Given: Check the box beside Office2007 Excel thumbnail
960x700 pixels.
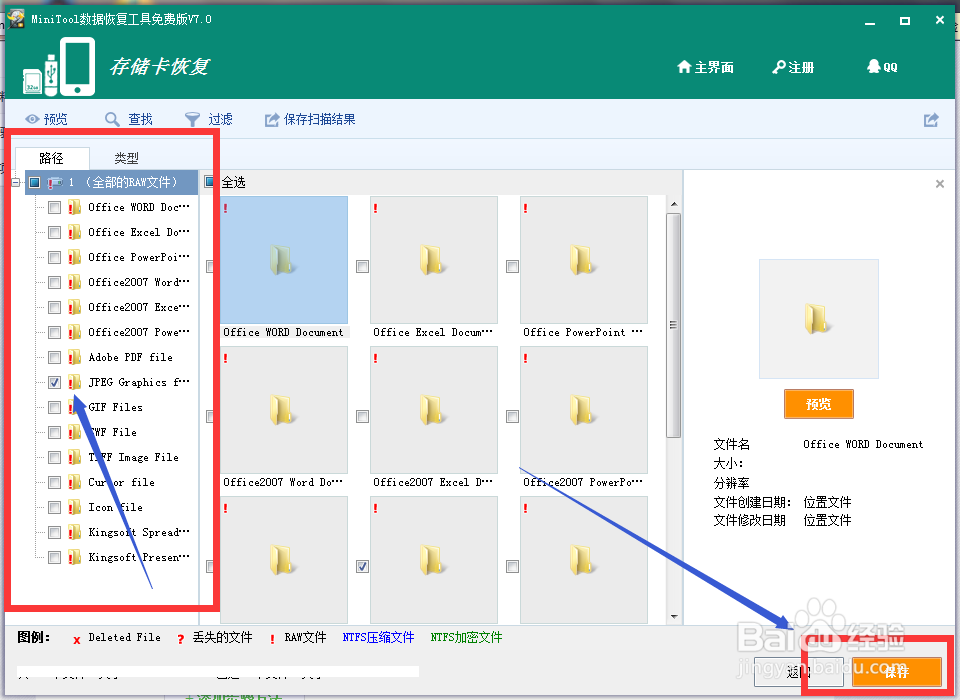Looking at the screenshot, I should pos(362,416).
